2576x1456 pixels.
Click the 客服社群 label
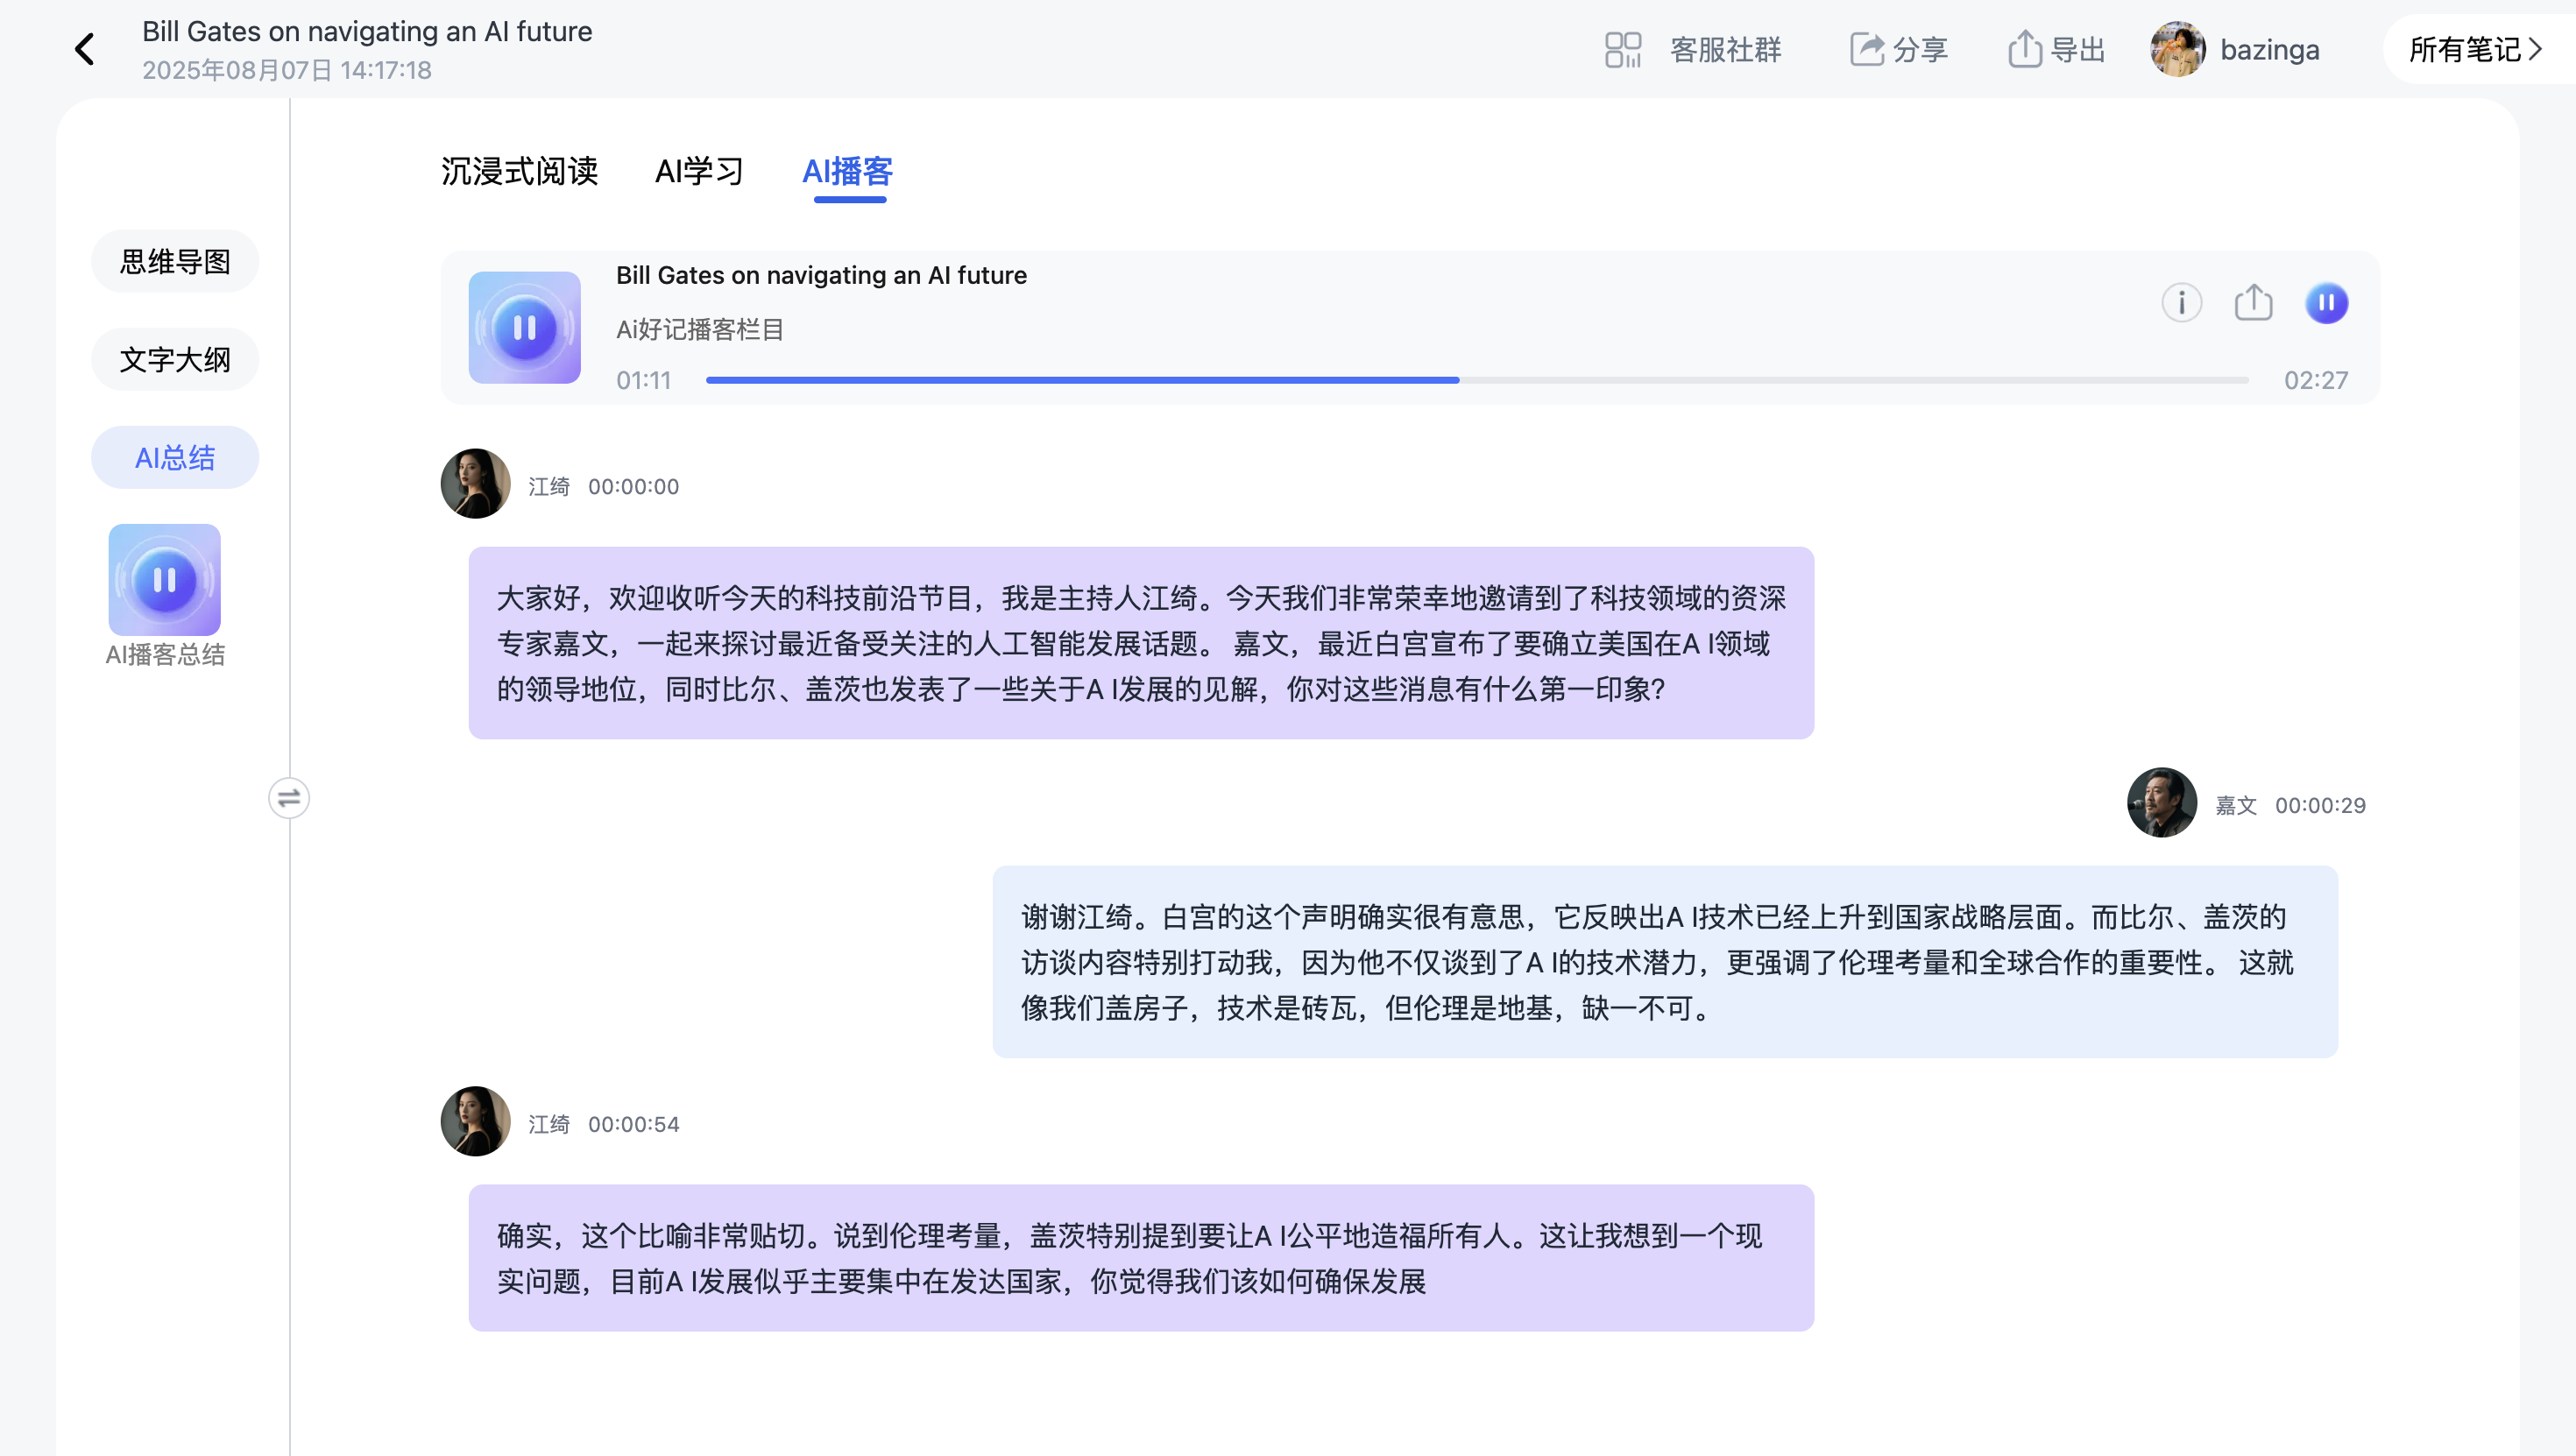tap(1726, 49)
